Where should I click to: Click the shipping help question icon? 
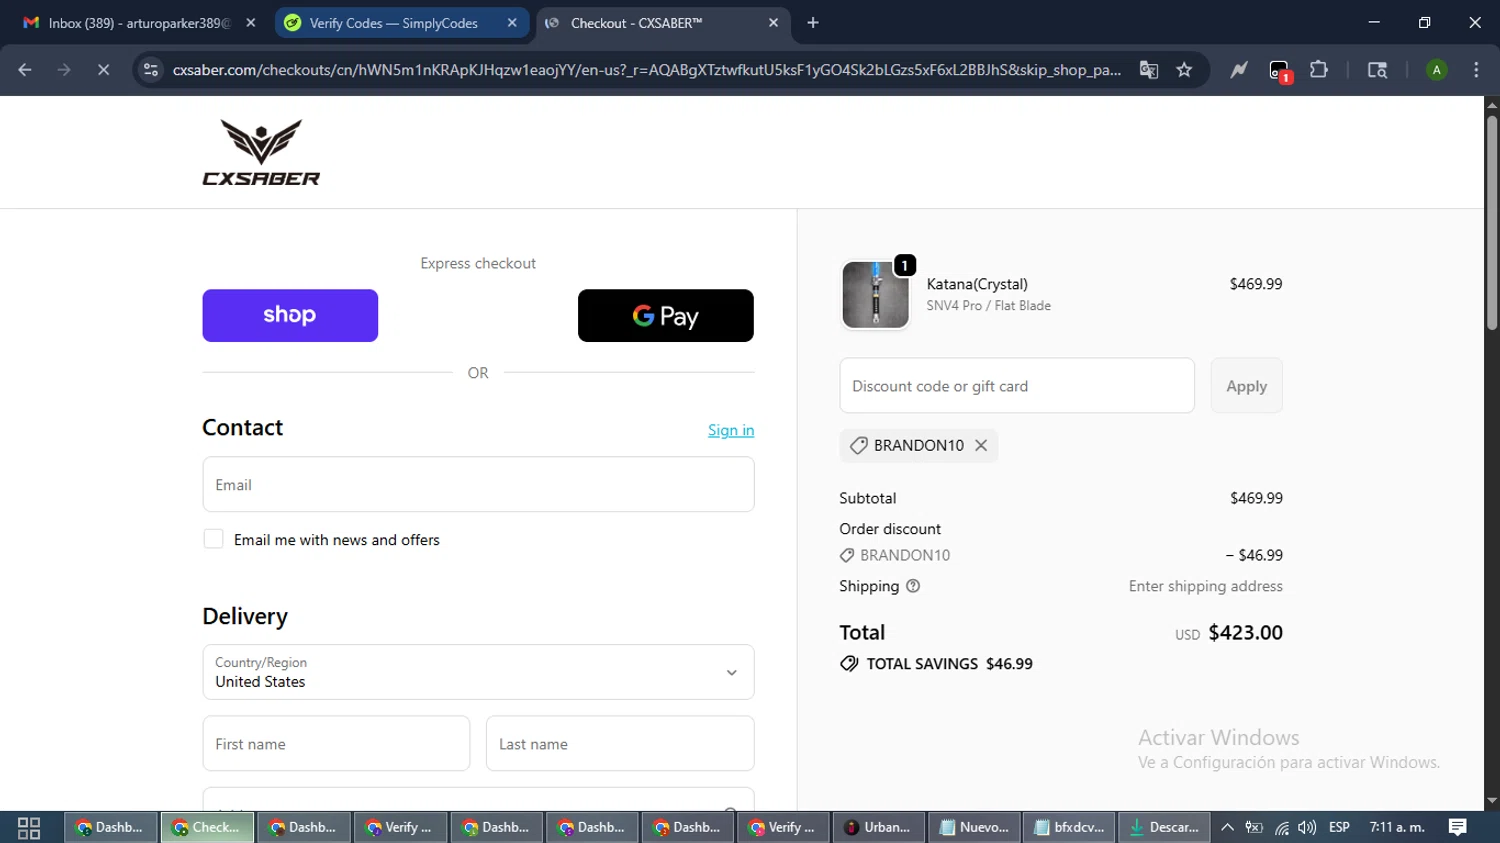[x=913, y=586]
